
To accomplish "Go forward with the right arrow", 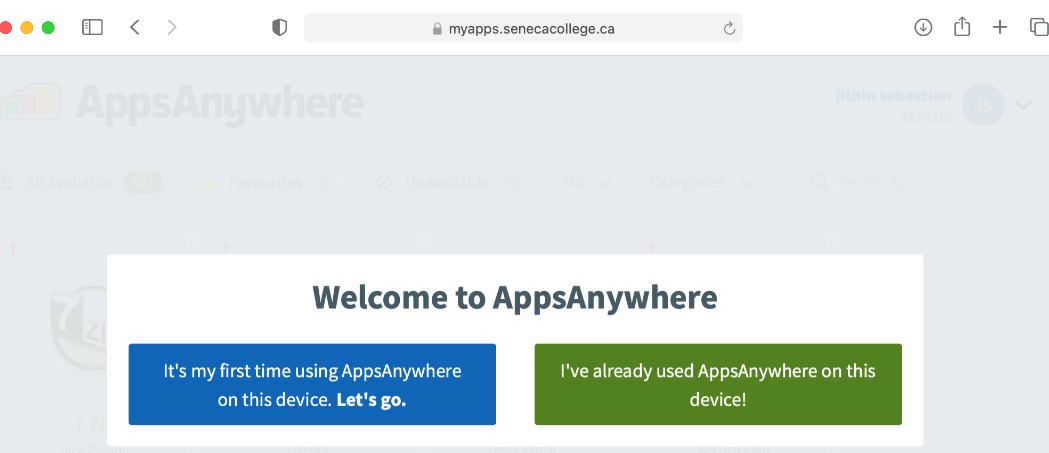I will pos(172,27).
